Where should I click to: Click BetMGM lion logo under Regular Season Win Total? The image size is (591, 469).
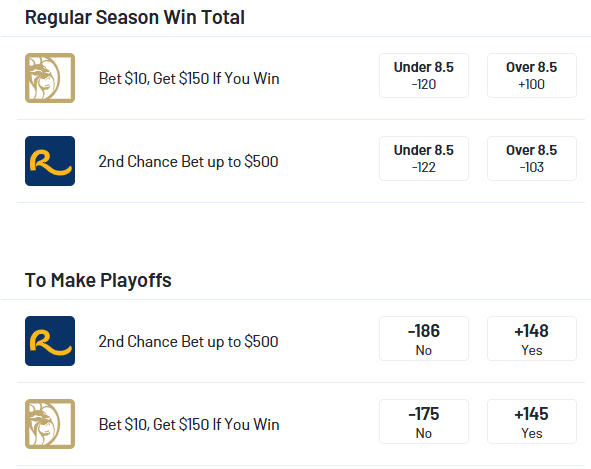50,78
